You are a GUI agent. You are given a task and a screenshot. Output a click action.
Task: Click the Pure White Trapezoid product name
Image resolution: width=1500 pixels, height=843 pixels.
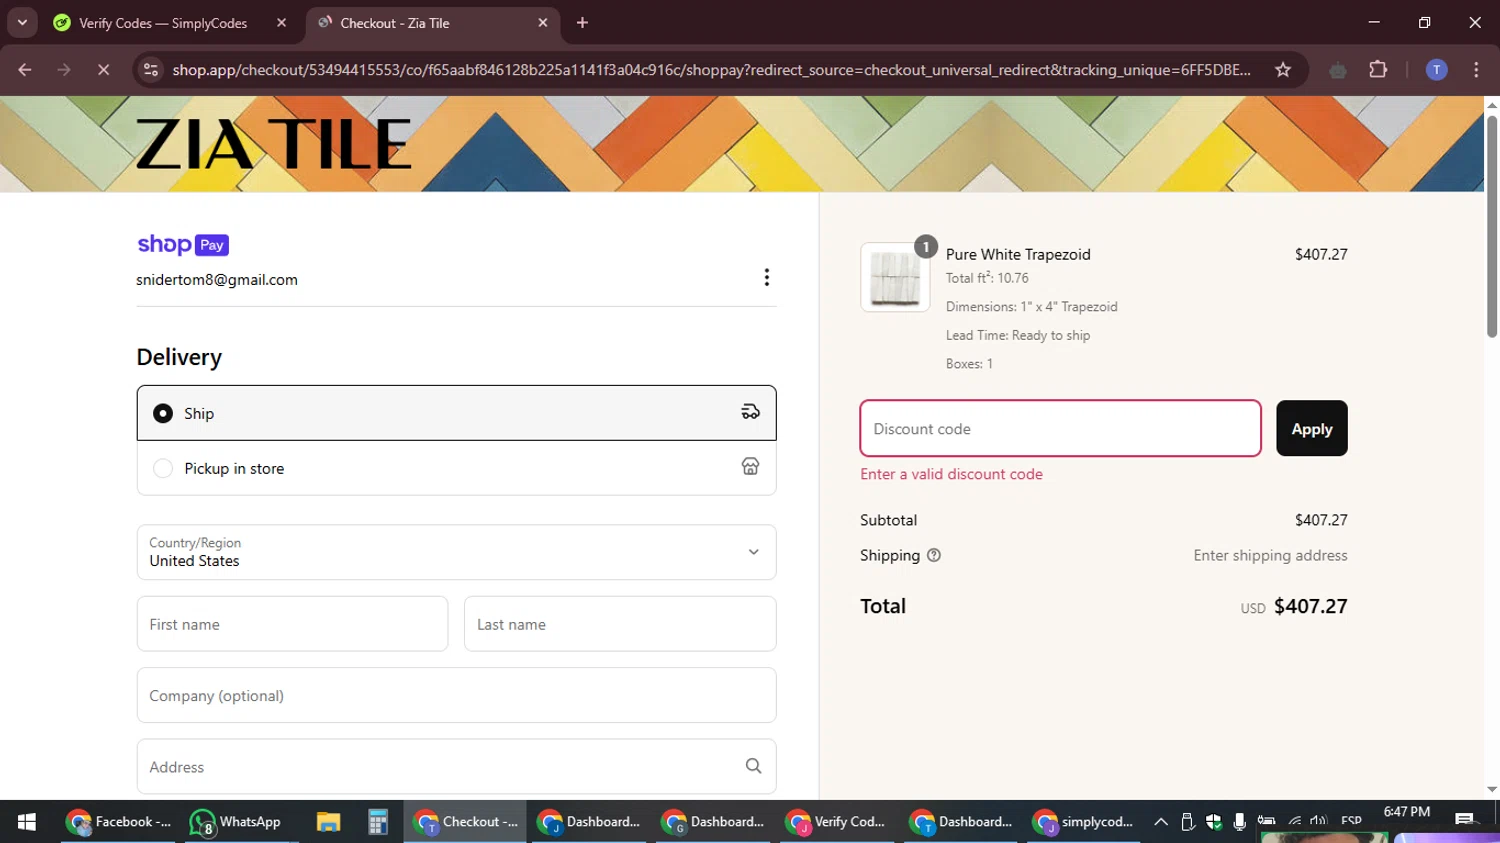[1018, 254]
